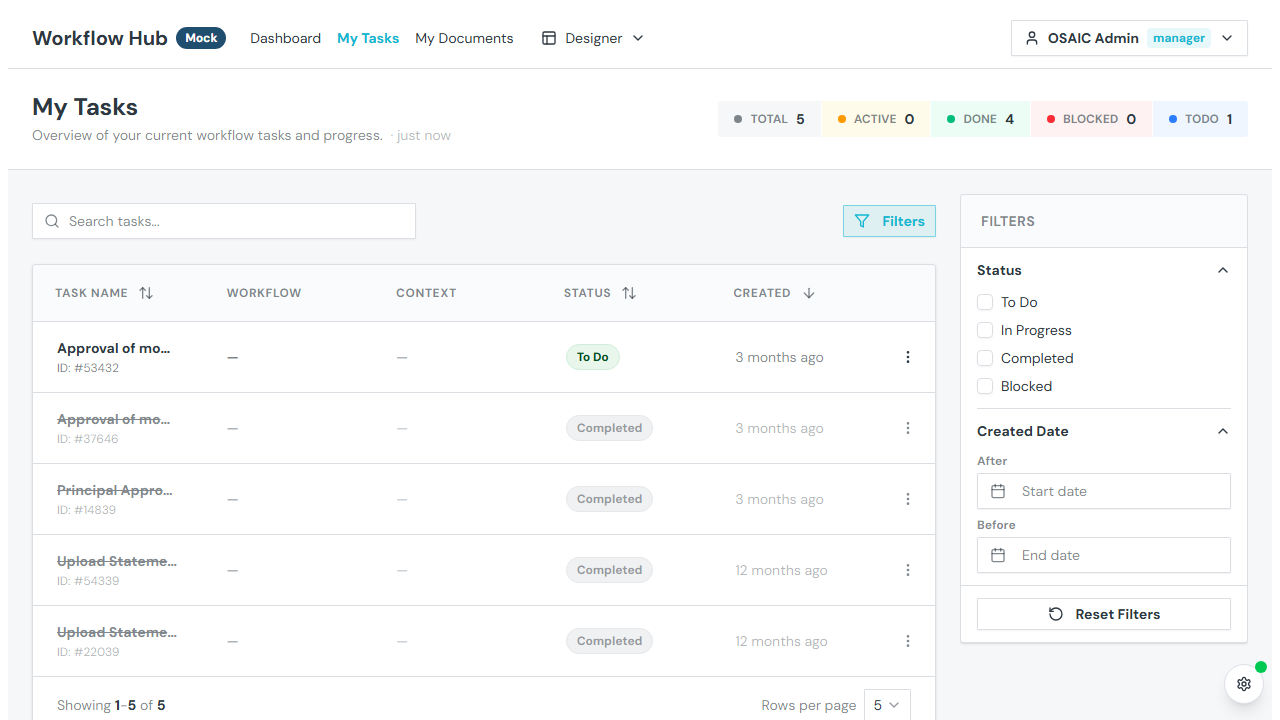Open the My Documents page
The height and width of the screenshot is (720, 1280).
click(464, 38)
